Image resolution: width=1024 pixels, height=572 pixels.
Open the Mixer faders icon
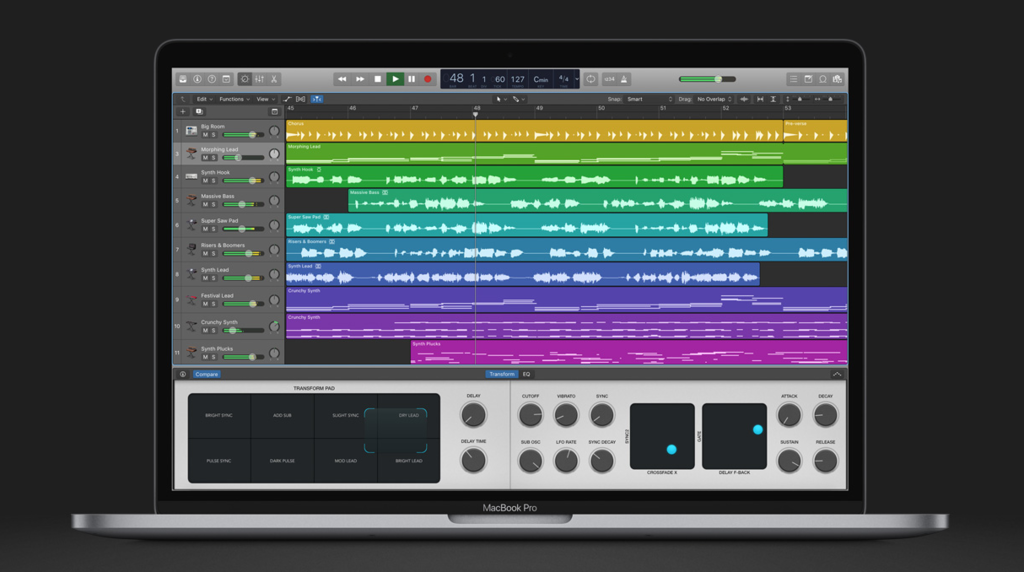(x=260, y=79)
